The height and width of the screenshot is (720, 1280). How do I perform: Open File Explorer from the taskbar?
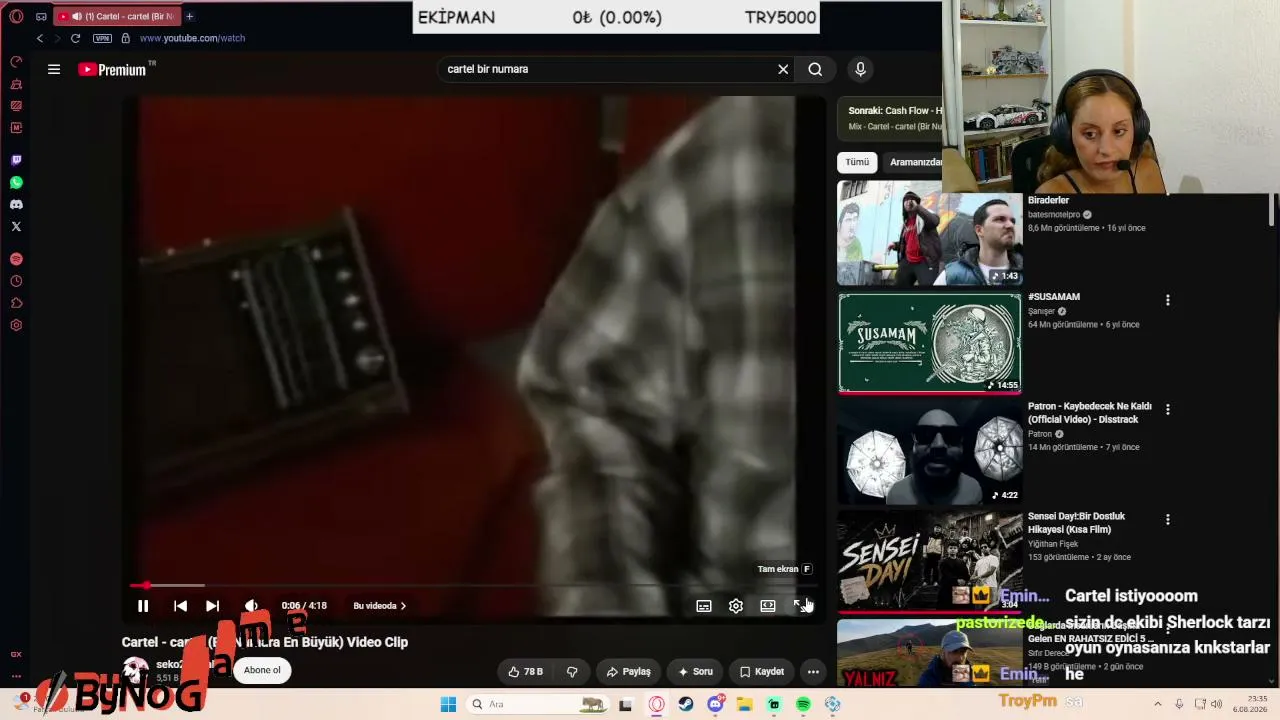[744, 704]
